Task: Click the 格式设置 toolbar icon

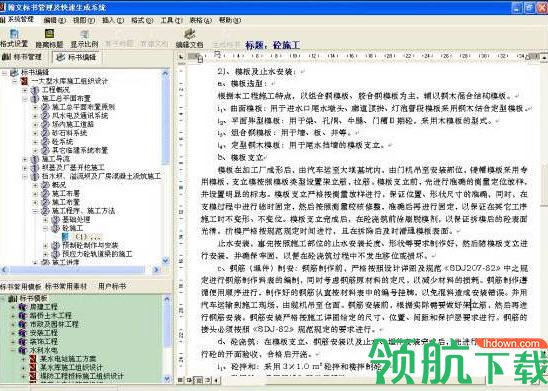Action: (14, 34)
